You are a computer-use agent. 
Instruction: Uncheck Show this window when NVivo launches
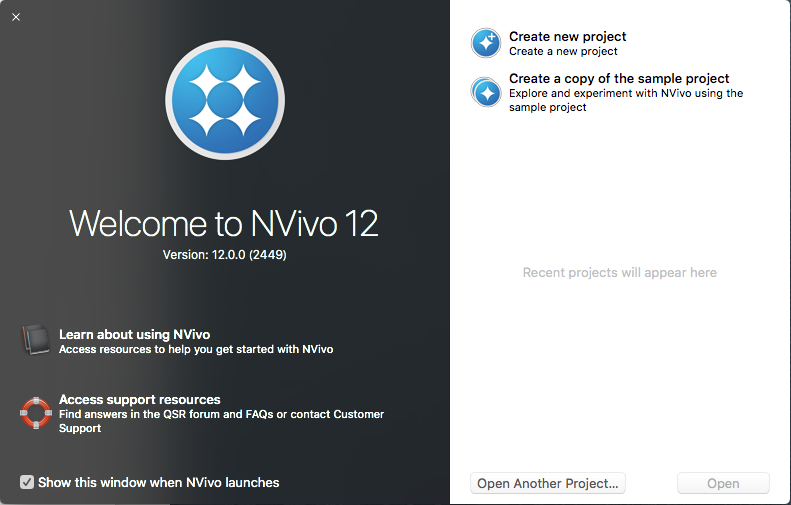point(27,482)
